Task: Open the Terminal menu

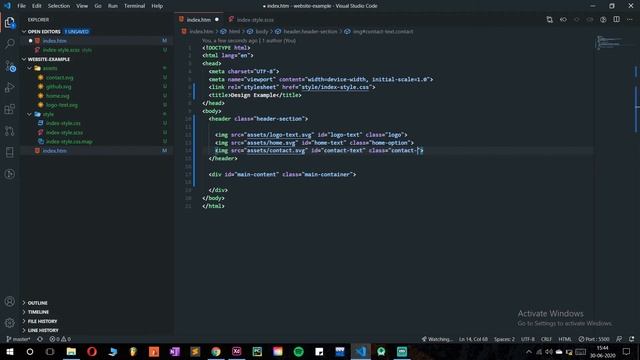Action: pos(134,6)
